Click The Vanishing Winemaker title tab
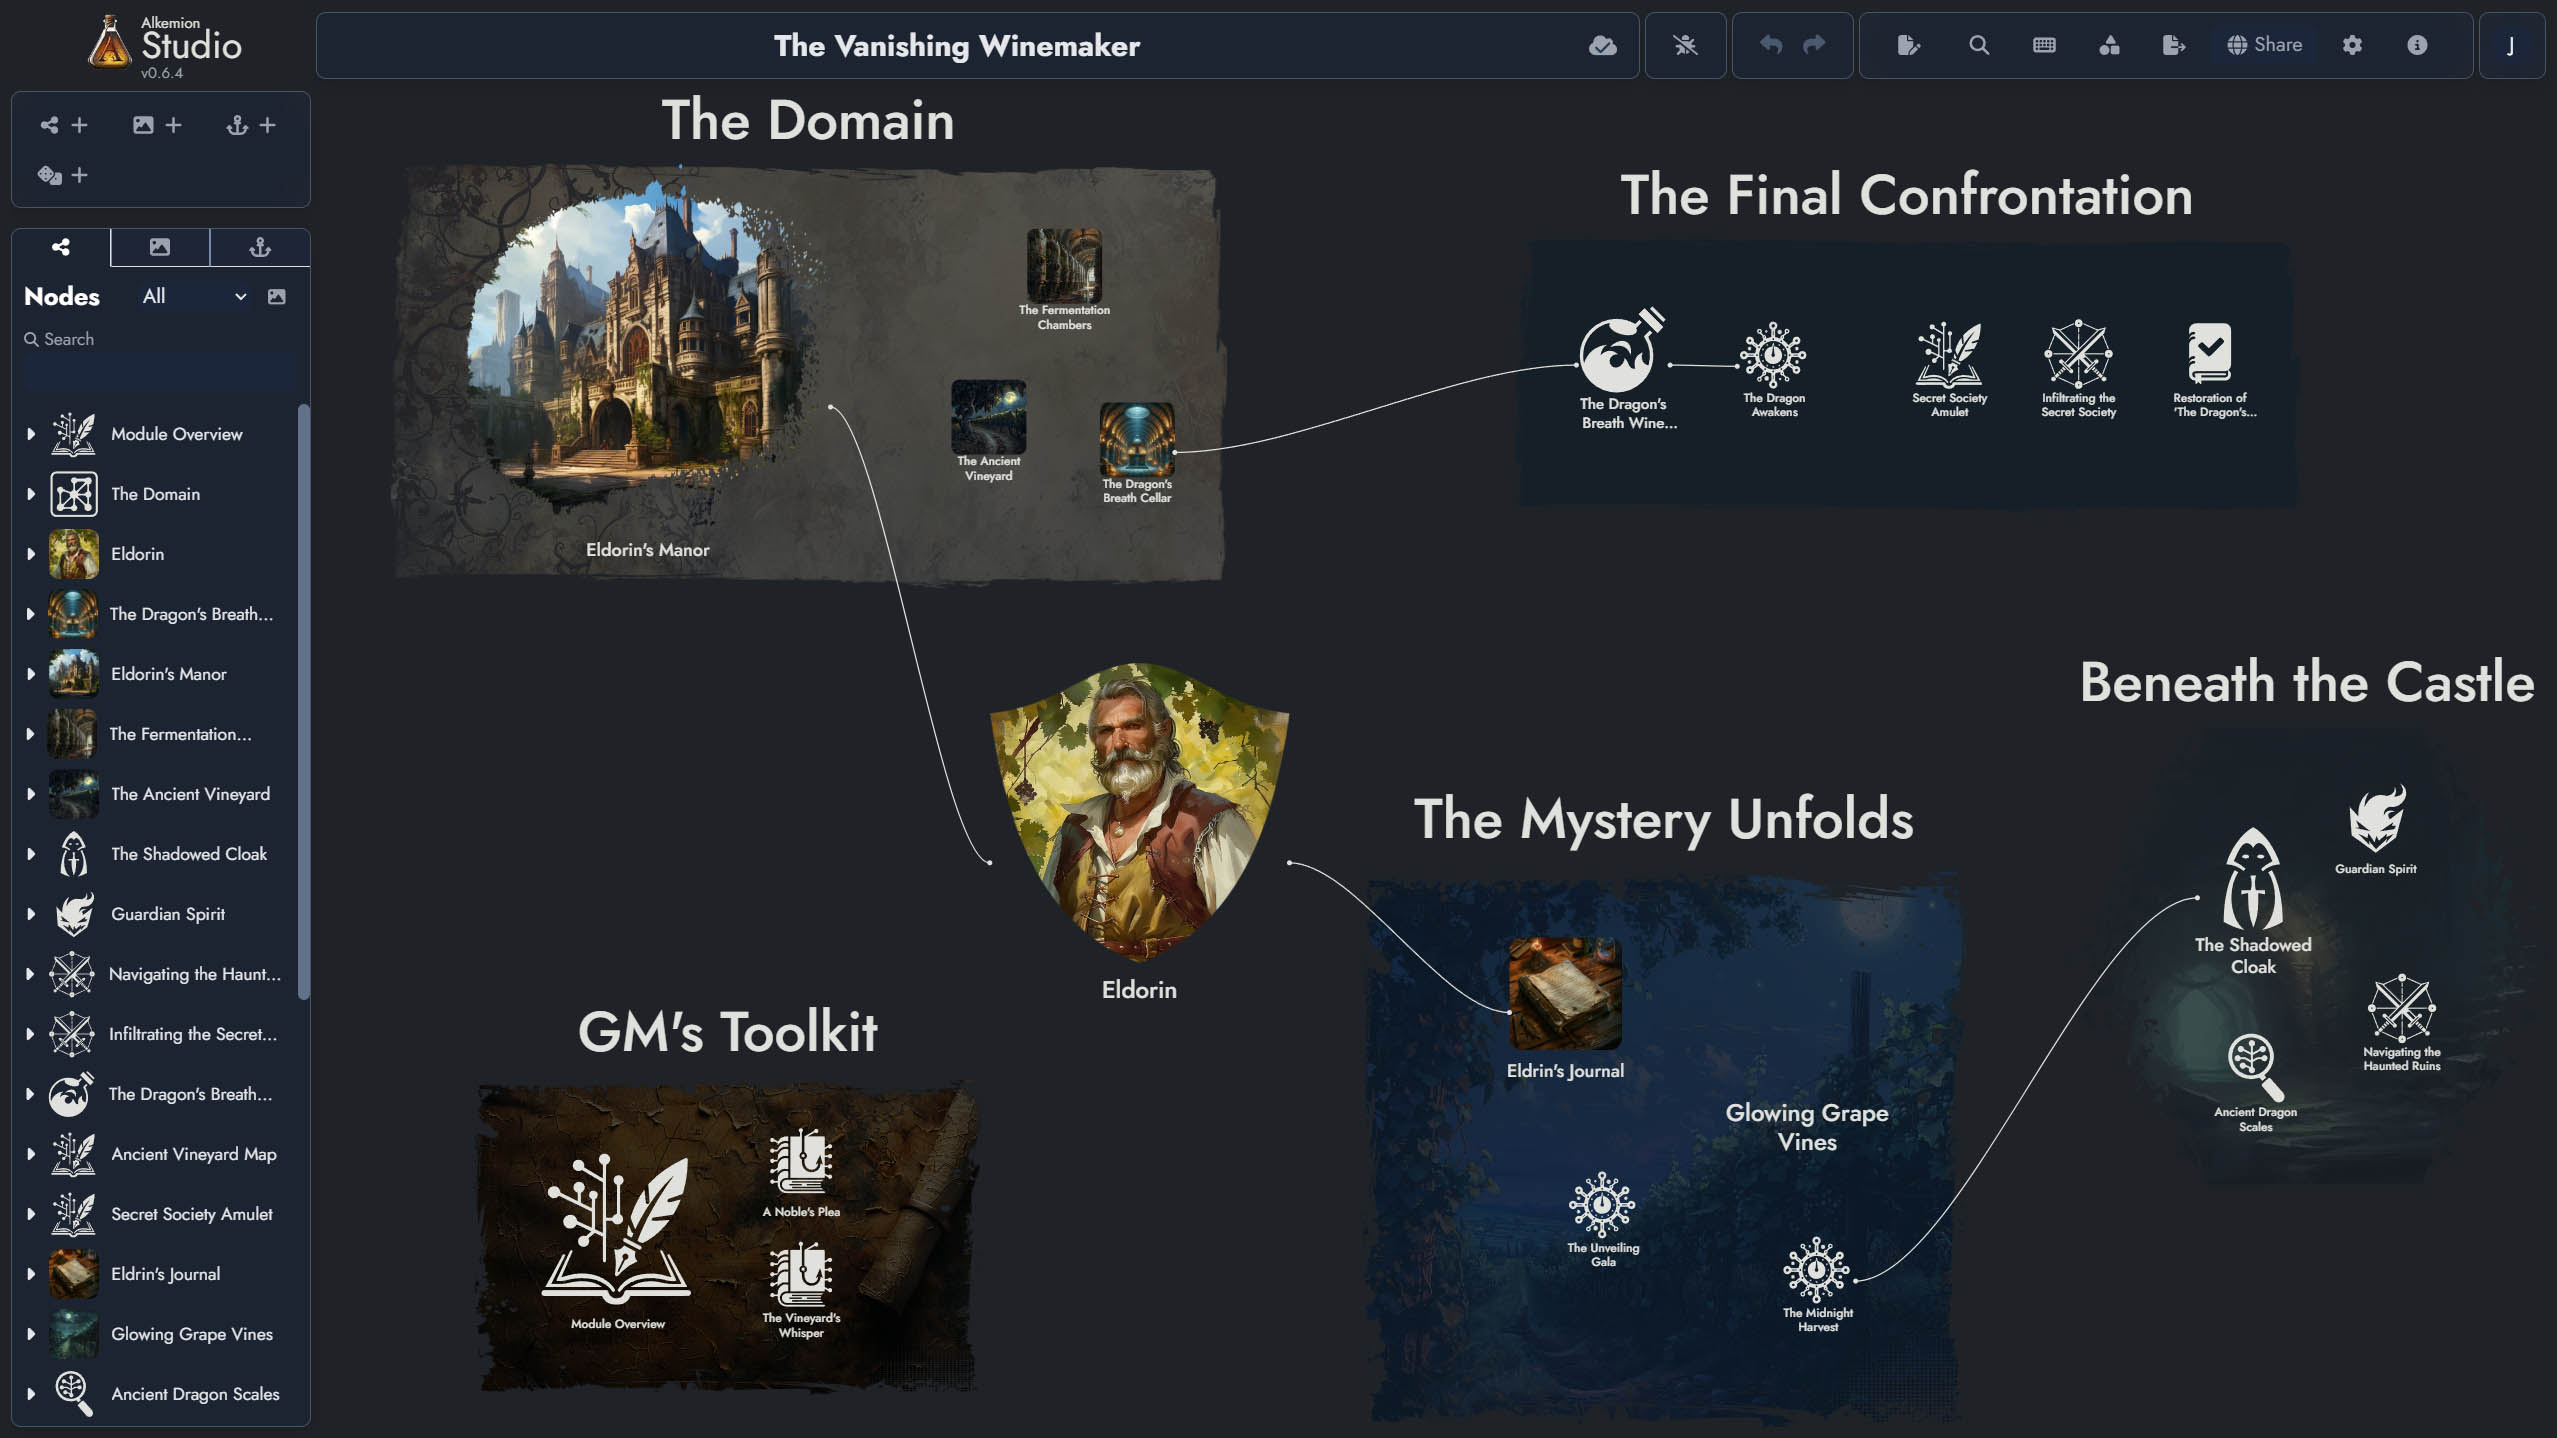2557x1438 pixels. (957, 44)
